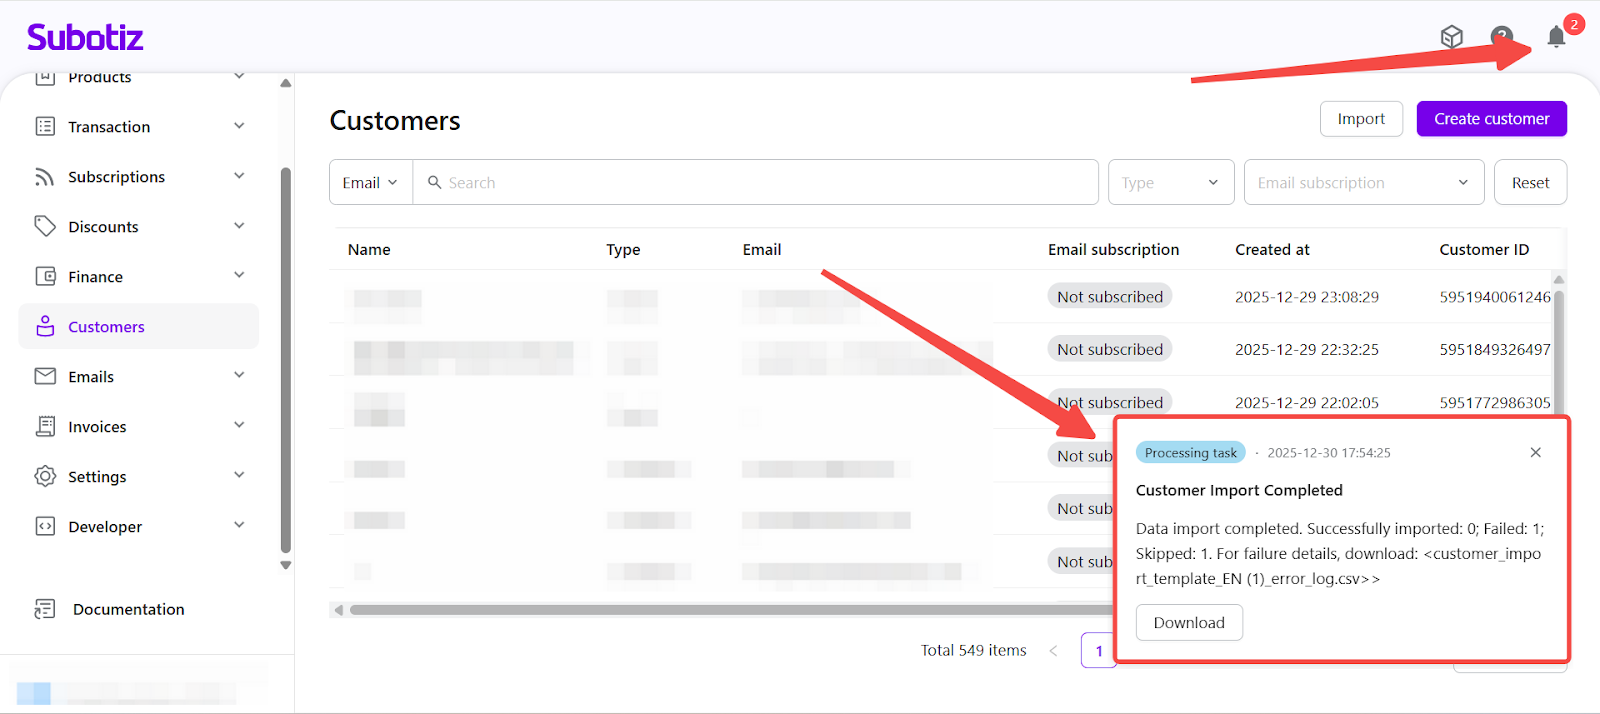Close the Customer Import Completed notification
The width and height of the screenshot is (1600, 714).
coord(1535,453)
